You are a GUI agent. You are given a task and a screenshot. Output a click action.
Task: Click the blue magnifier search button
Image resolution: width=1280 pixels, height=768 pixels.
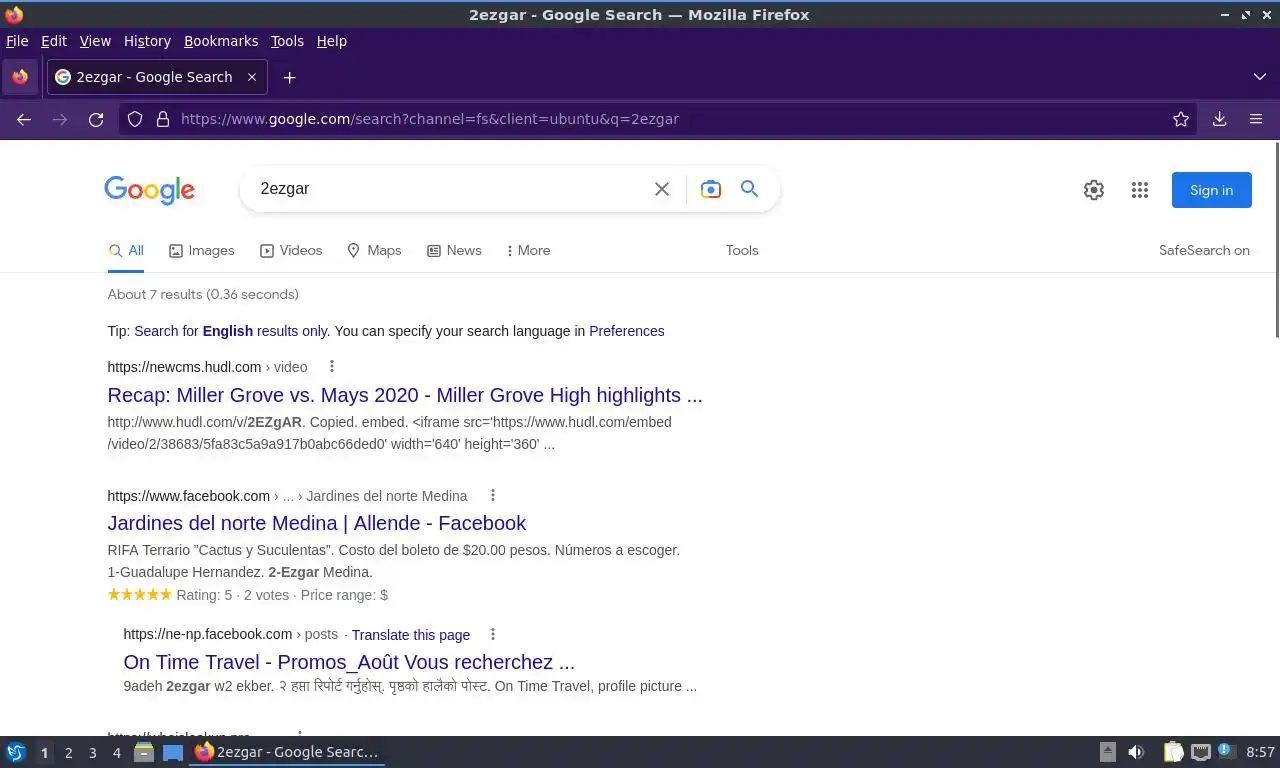click(749, 189)
